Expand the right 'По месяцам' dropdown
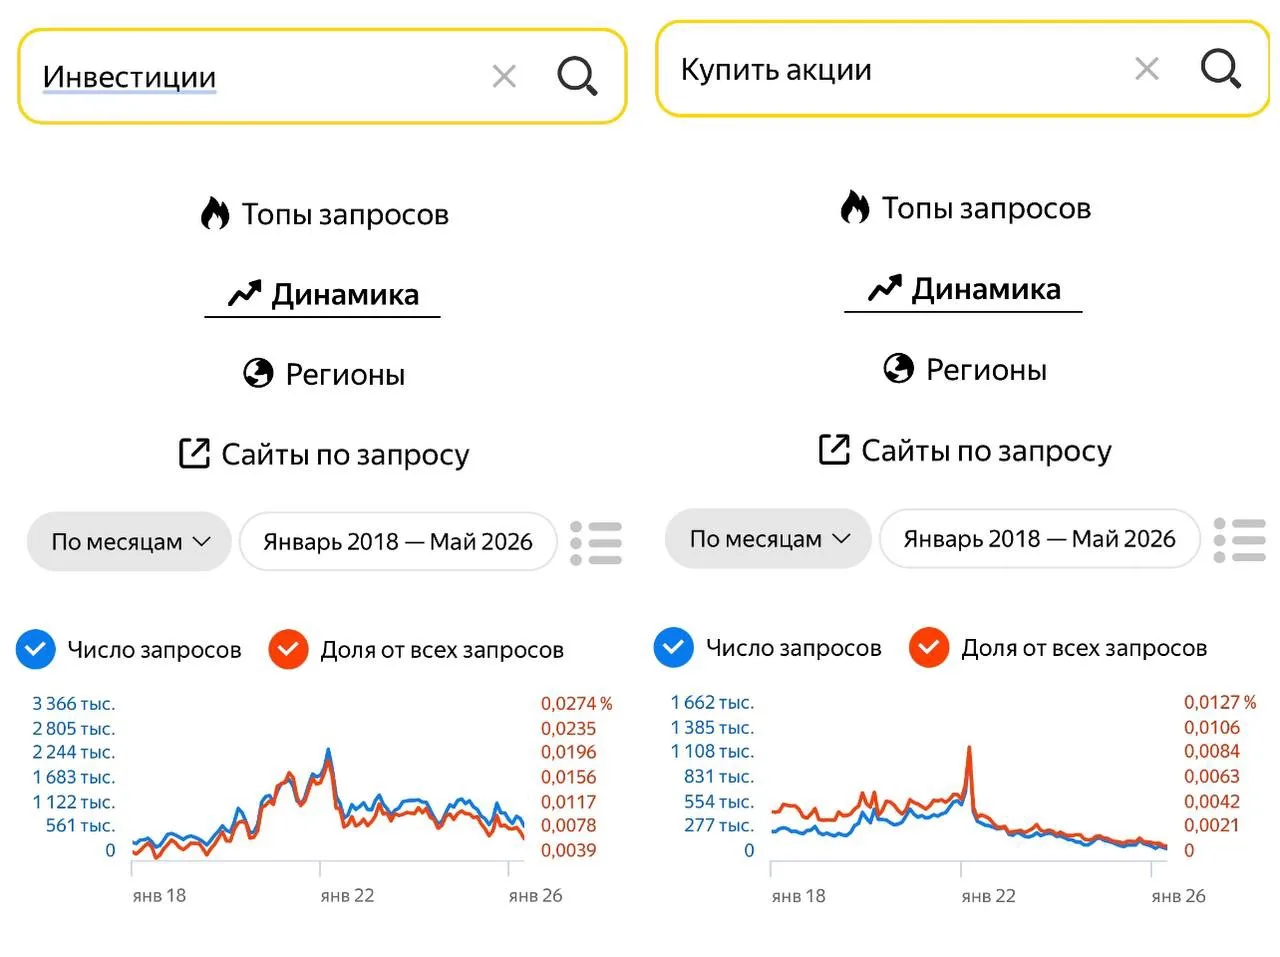Viewport: 1280px width, 957px height. [x=768, y=539]
